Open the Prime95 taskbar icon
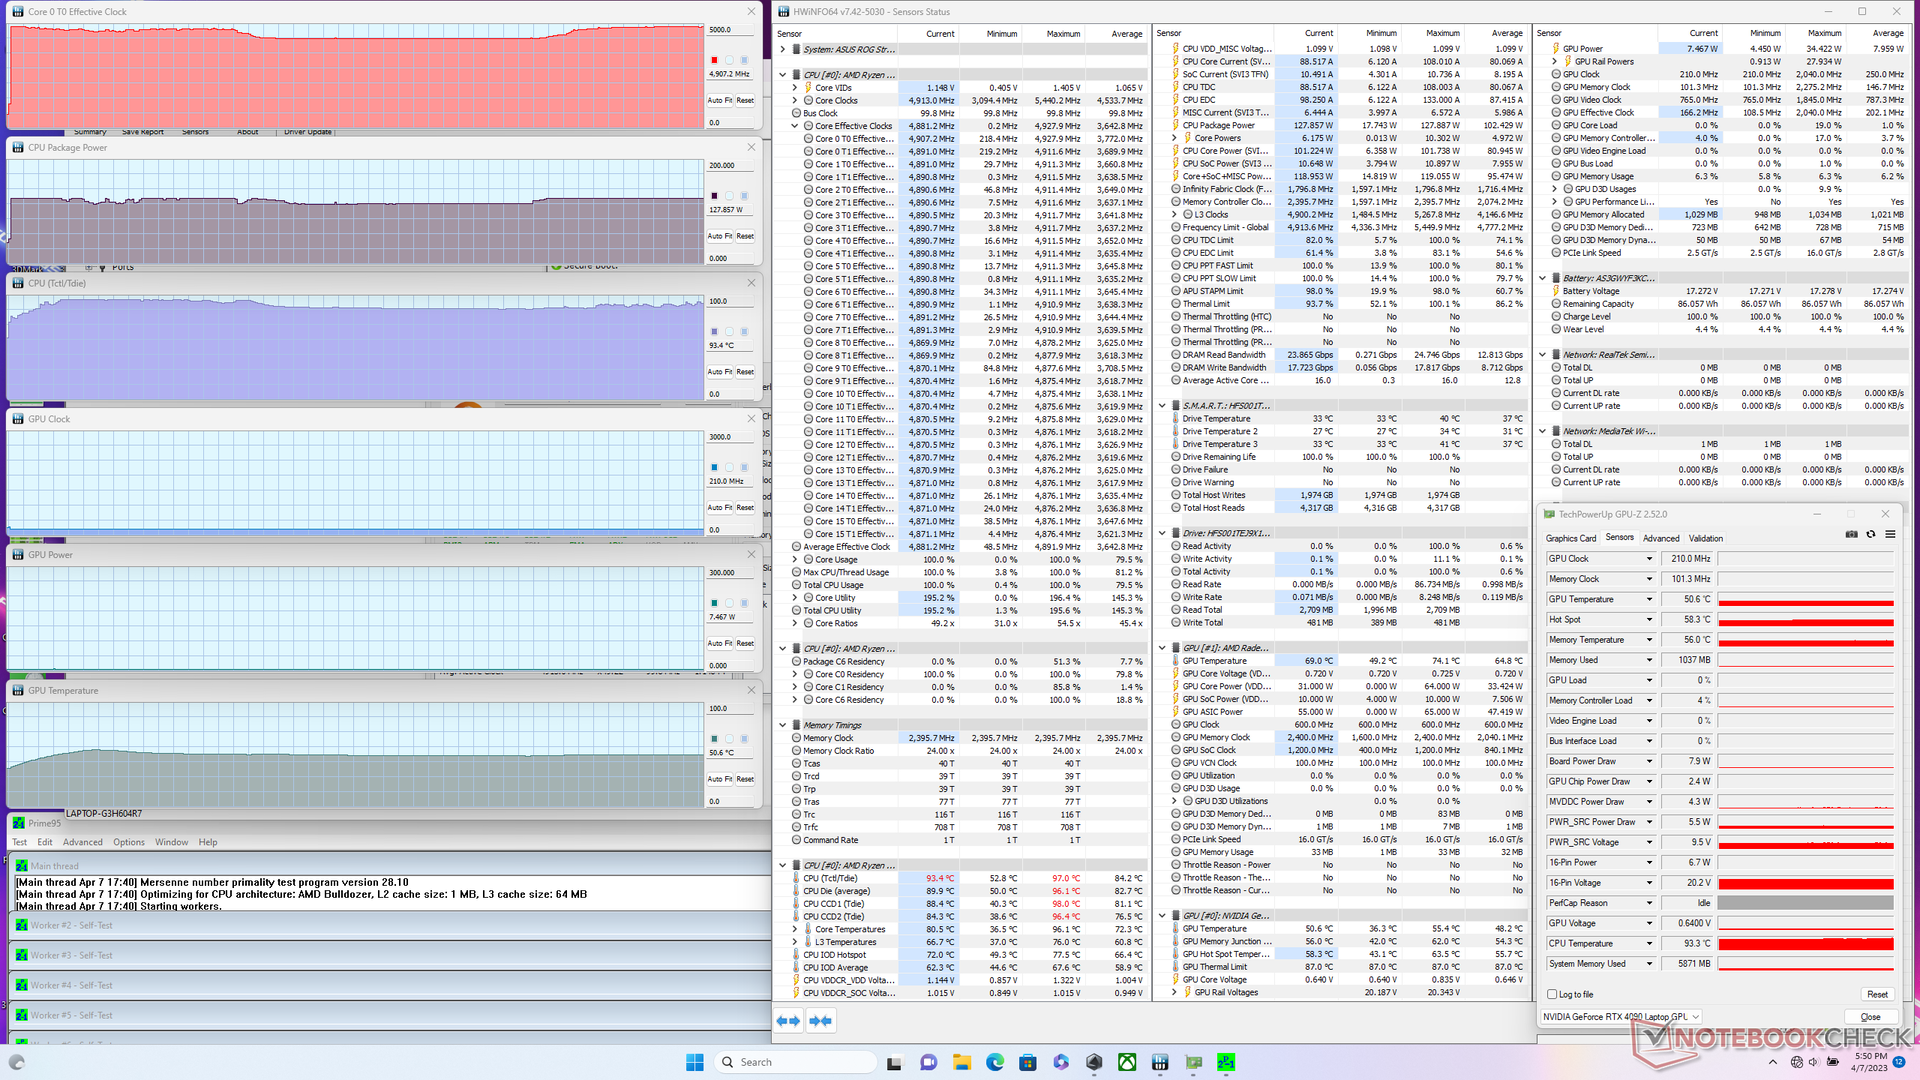Screen dimensions: 1920x1080 pyautogui.click(x=1226, y=1062)
